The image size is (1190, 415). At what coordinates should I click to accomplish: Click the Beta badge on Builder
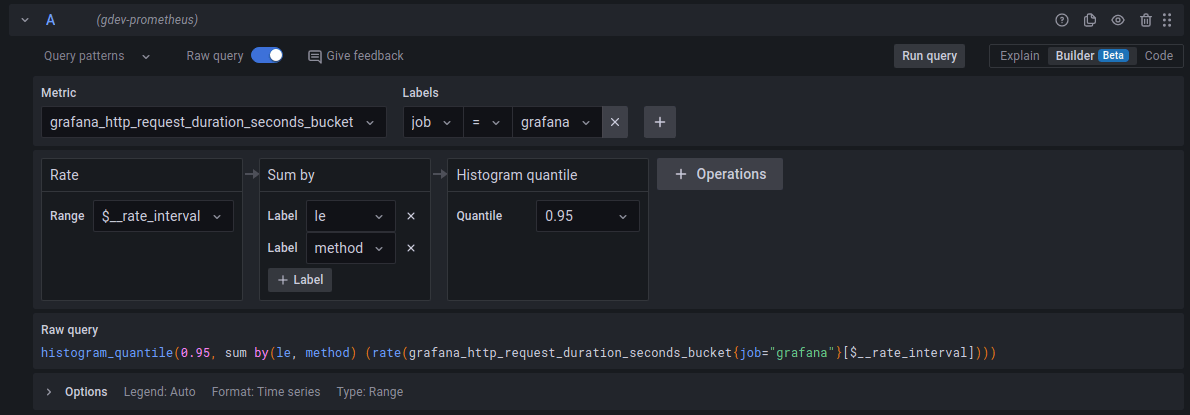(x=1113, y=56)
